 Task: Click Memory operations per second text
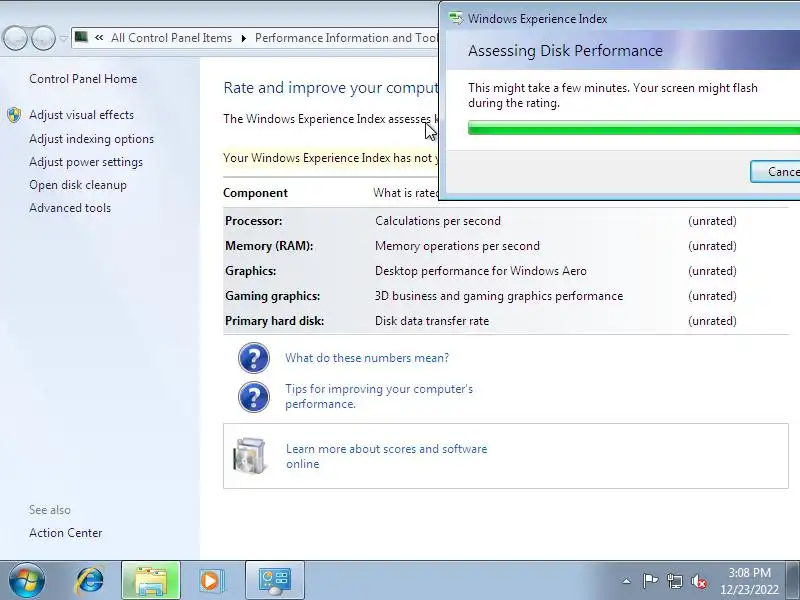[457, 246]
